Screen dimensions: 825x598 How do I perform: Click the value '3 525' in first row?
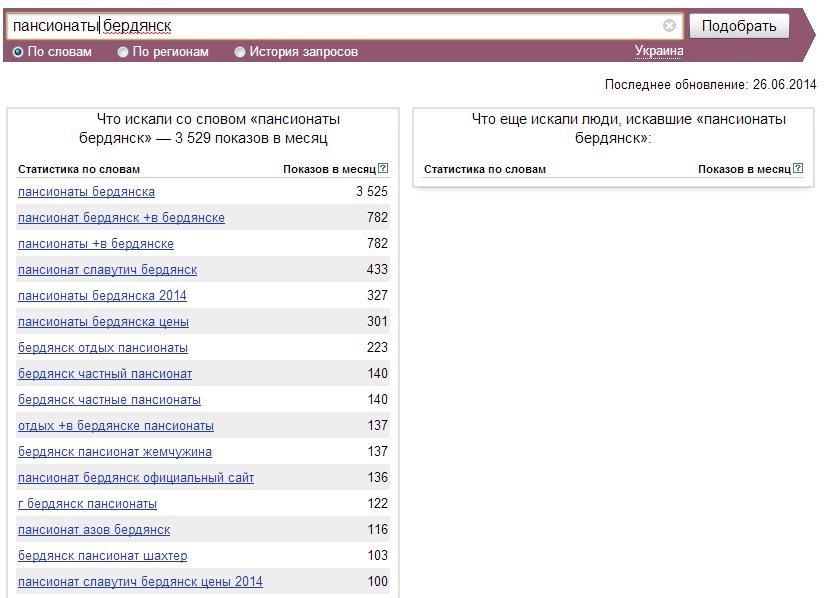click(x=371, y=191)
